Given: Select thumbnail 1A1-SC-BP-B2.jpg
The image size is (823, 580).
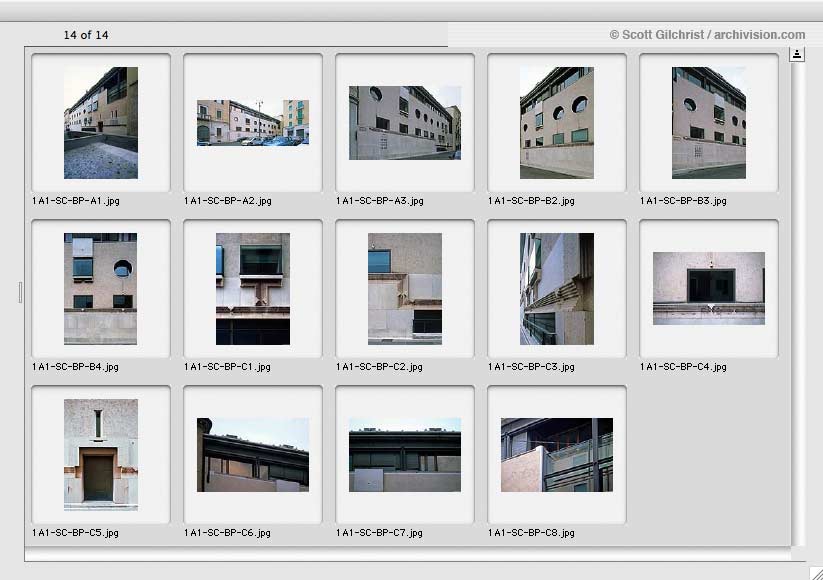Looking at the screenshot, I should tap(557, 123).
